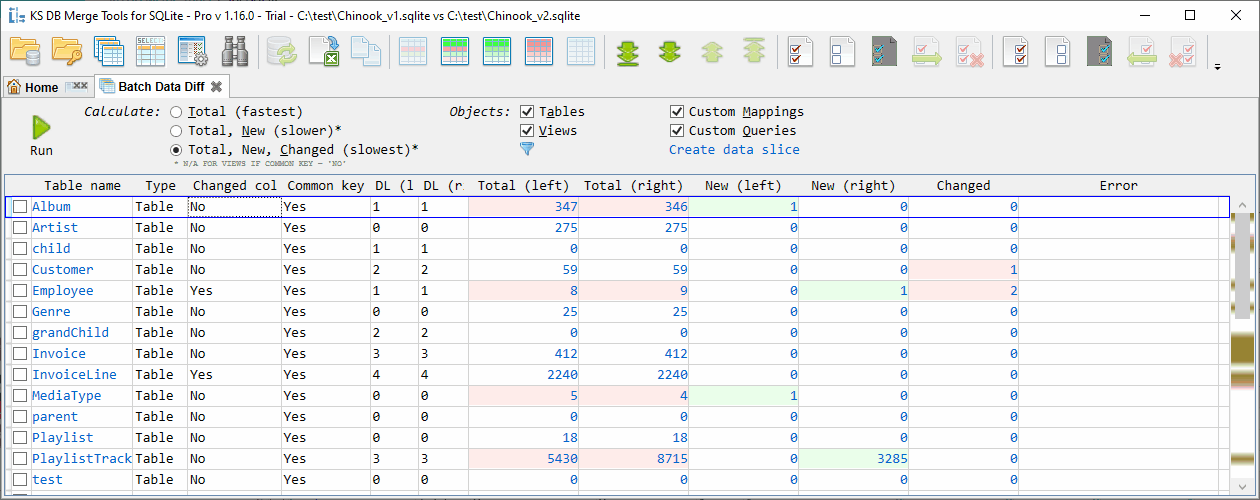The width and height of the screenshot is (1260, 500).
Task: Sort by the Changed column header
Action: coord(963,186)
